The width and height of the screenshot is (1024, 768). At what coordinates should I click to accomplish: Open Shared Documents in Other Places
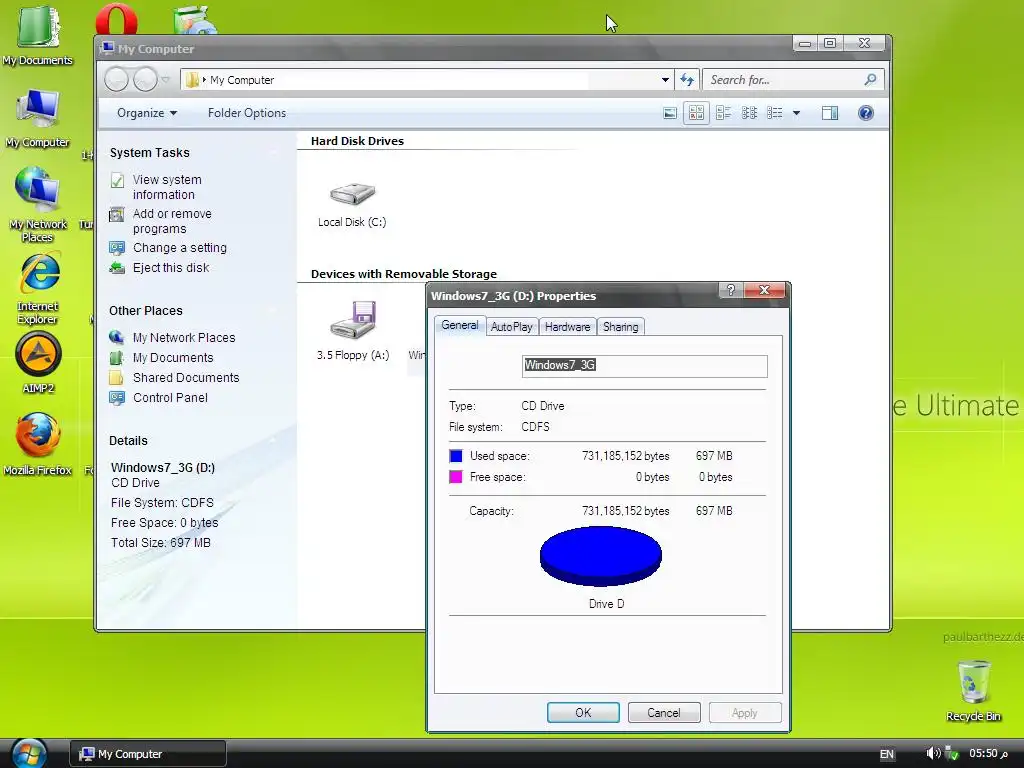click(186, 377)
